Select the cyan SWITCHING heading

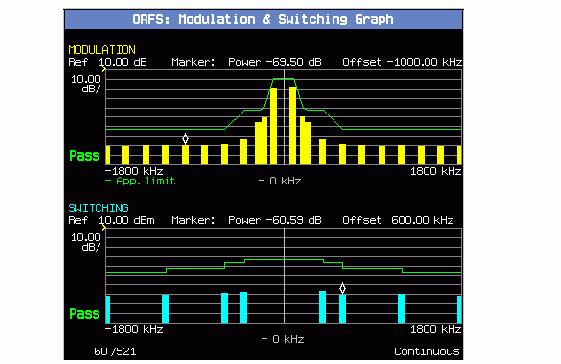coord(98,208)
